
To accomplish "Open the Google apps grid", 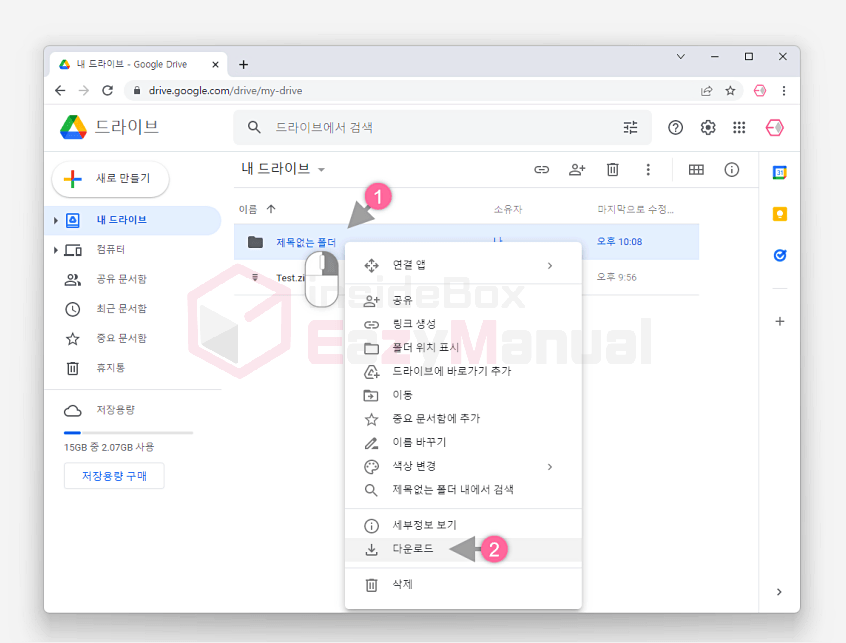I will coord(739,127).
